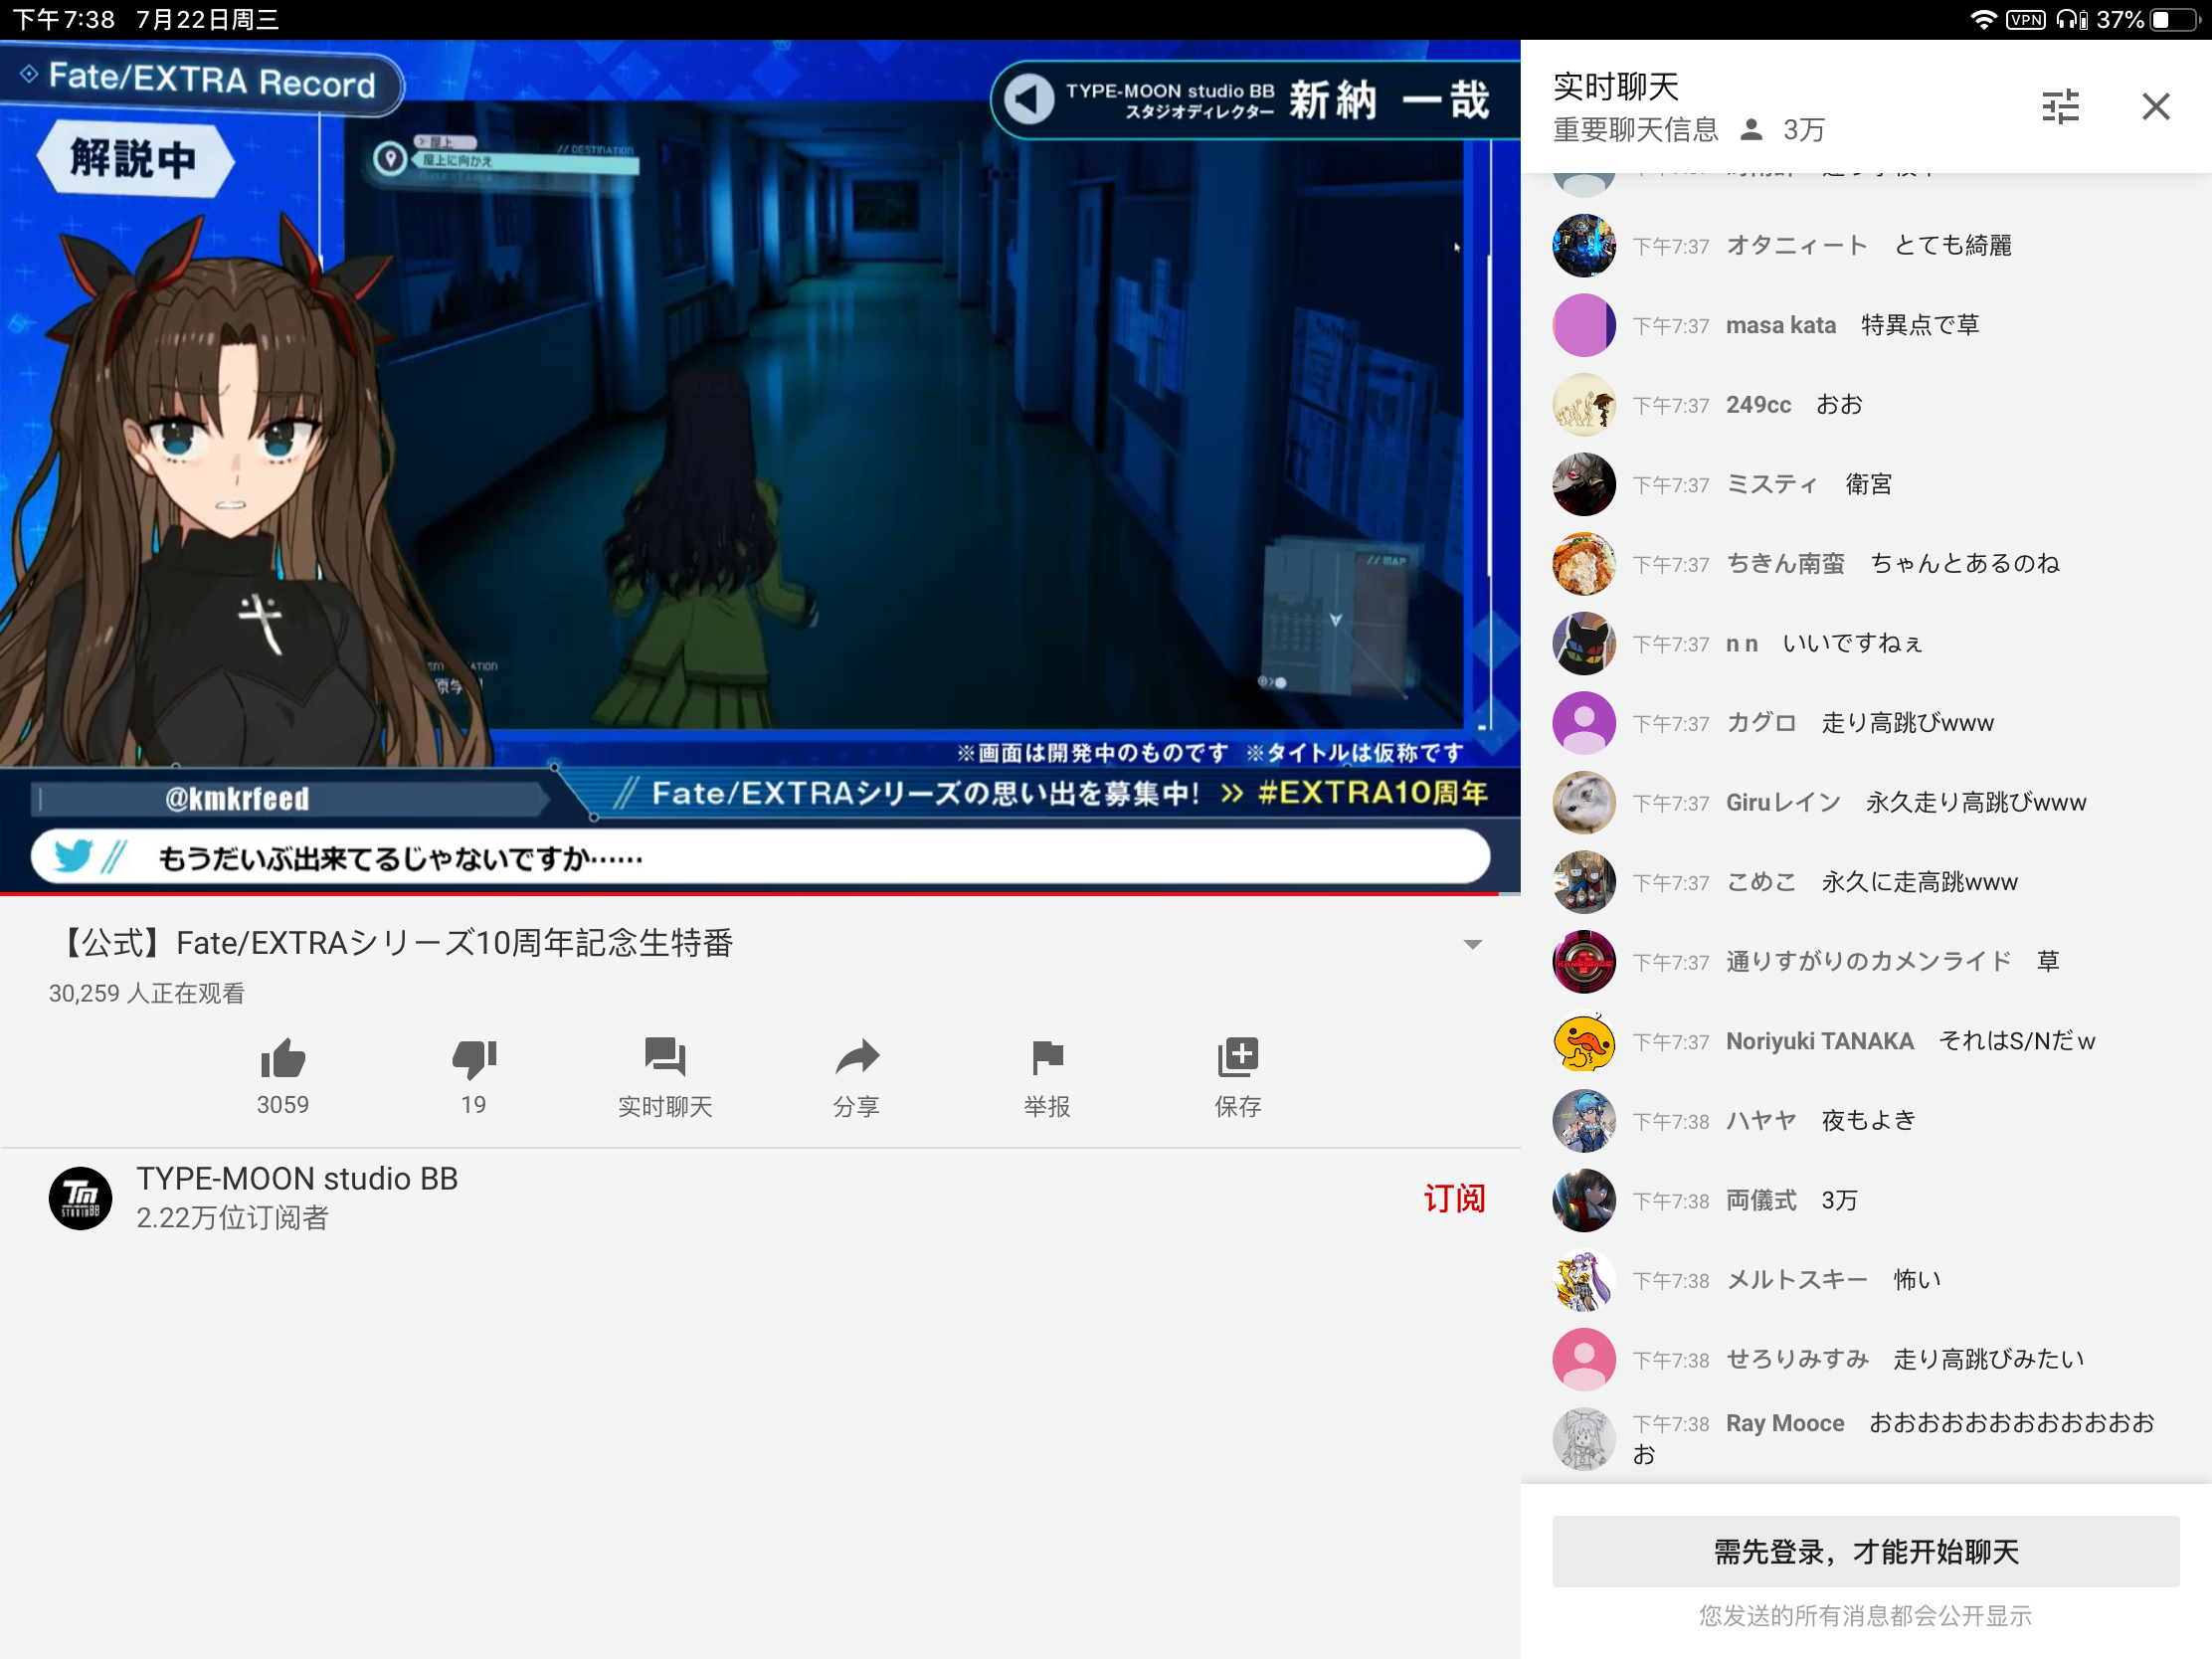Select Giruレイン message 永久走り高跳びwww

(1976, 802)
